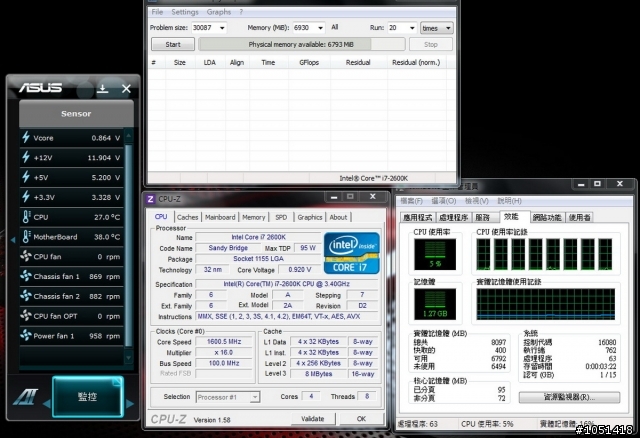The image size is (640, 438).
Task: Open the Settings menu in LinX
Action: 185,12
